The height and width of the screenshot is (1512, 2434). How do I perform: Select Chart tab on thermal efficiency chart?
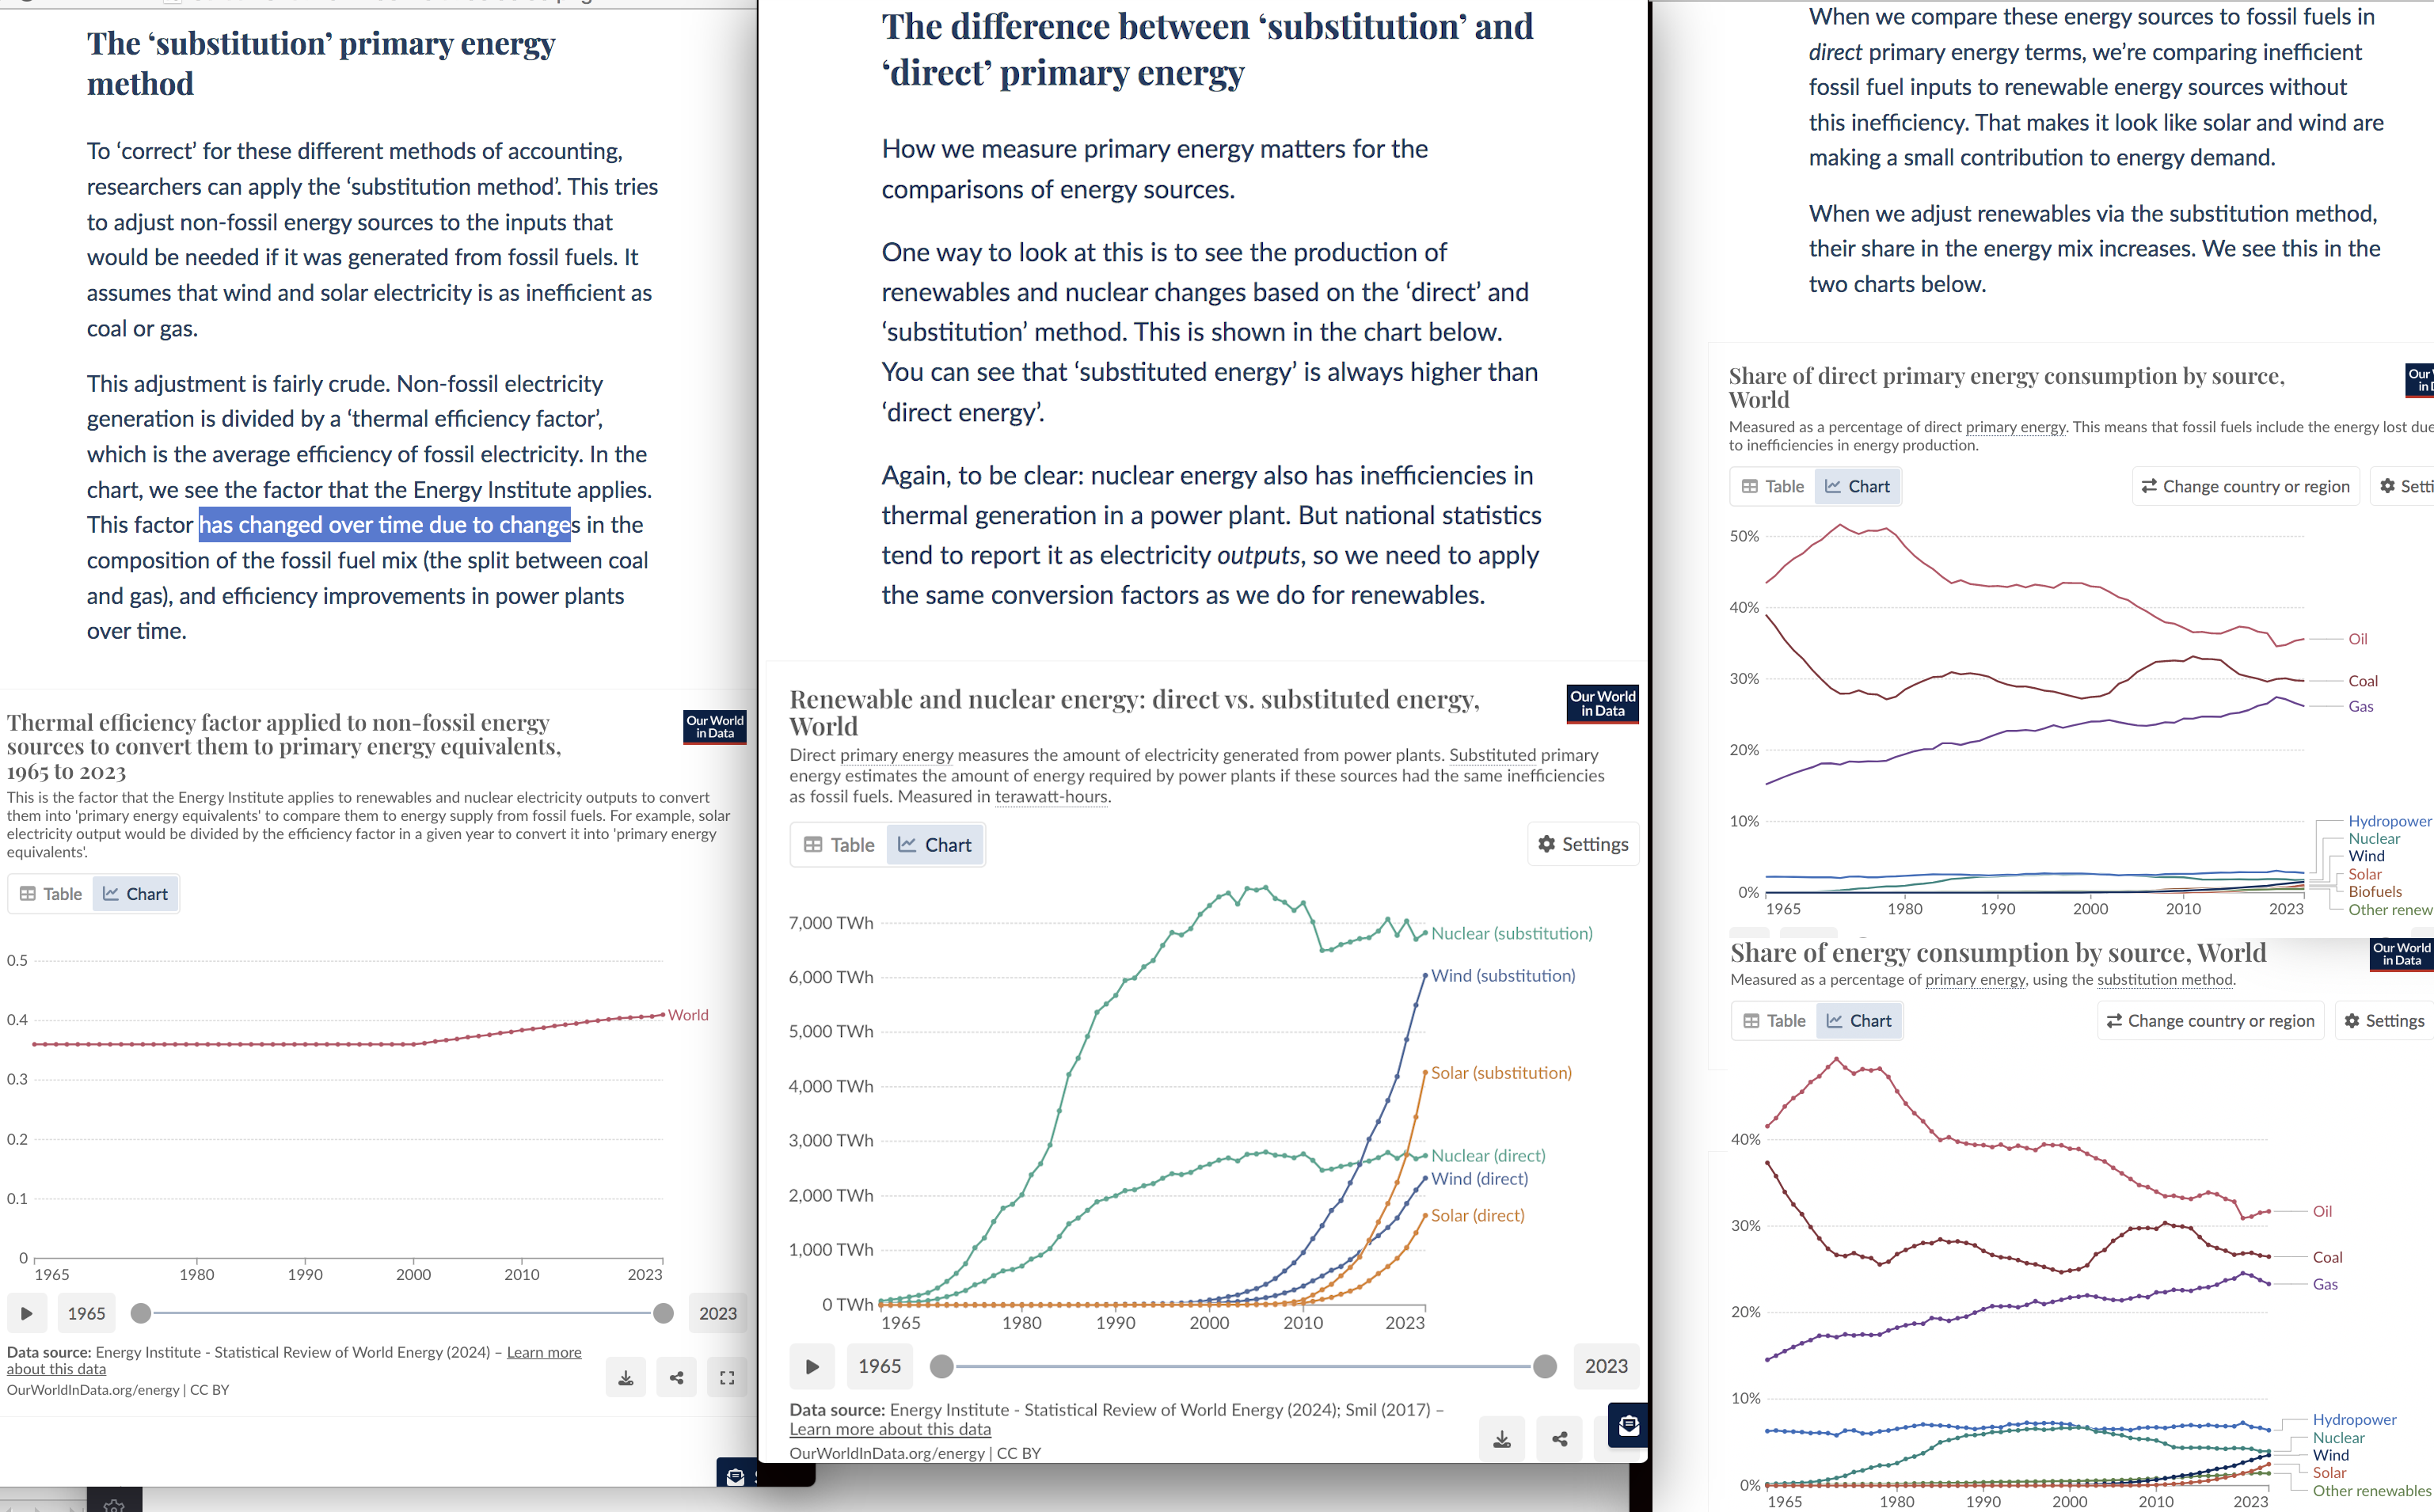point(136,894)
